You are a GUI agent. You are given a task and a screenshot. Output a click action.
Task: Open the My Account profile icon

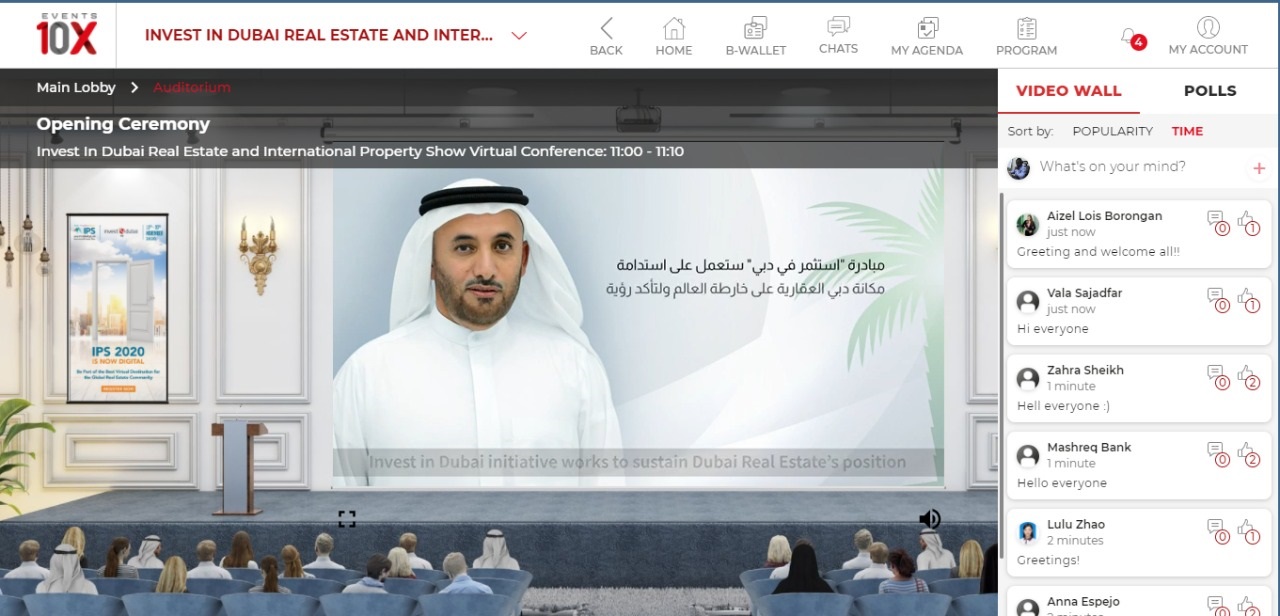click(x=1208, y=27)
